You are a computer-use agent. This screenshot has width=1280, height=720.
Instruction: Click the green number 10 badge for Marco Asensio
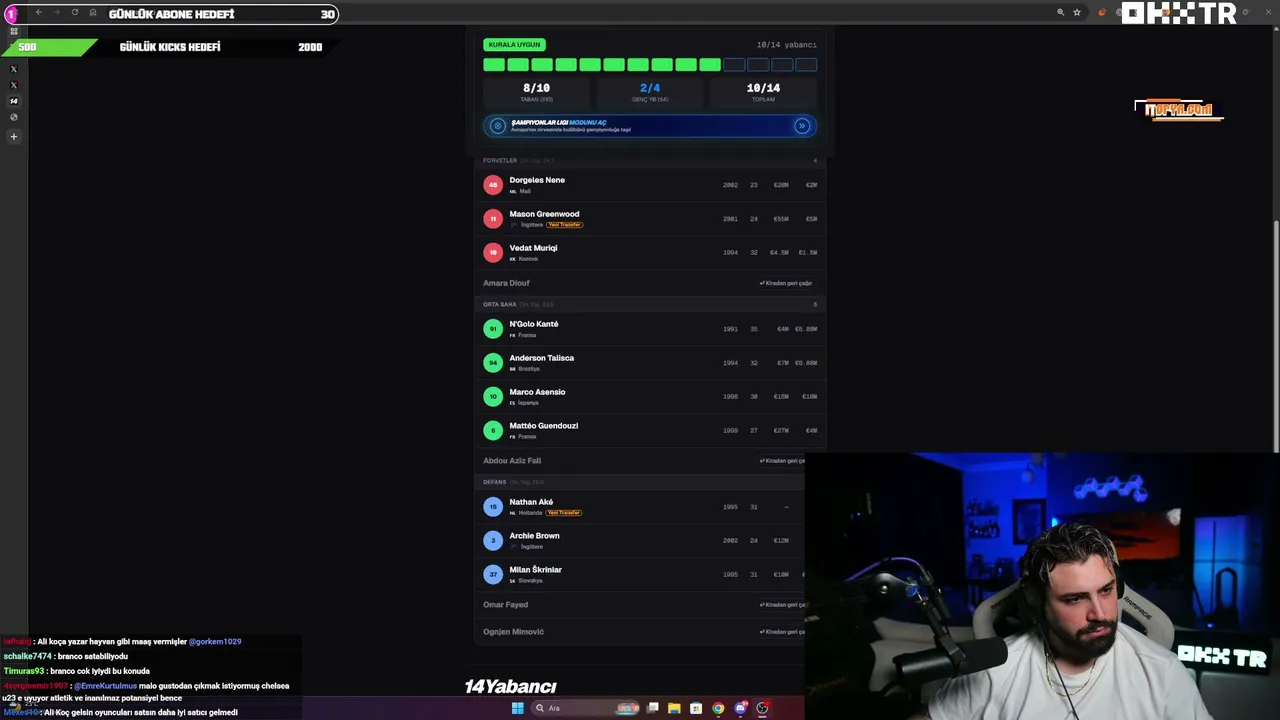pyautogui.click(x=493, y=397)
